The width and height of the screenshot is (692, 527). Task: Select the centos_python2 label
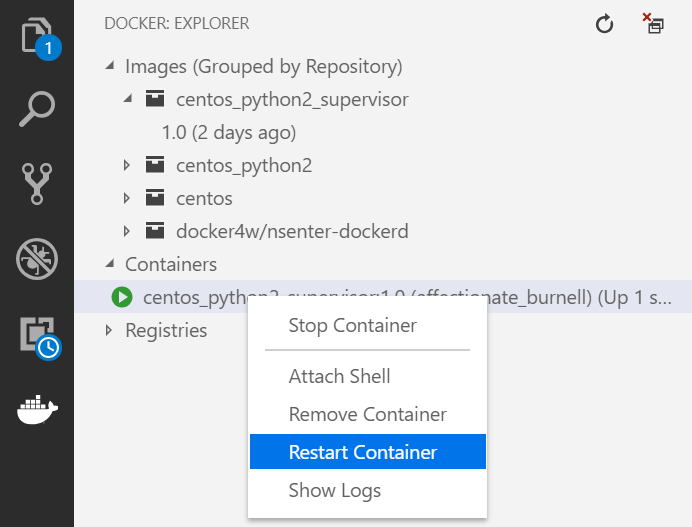pos(244,166)
